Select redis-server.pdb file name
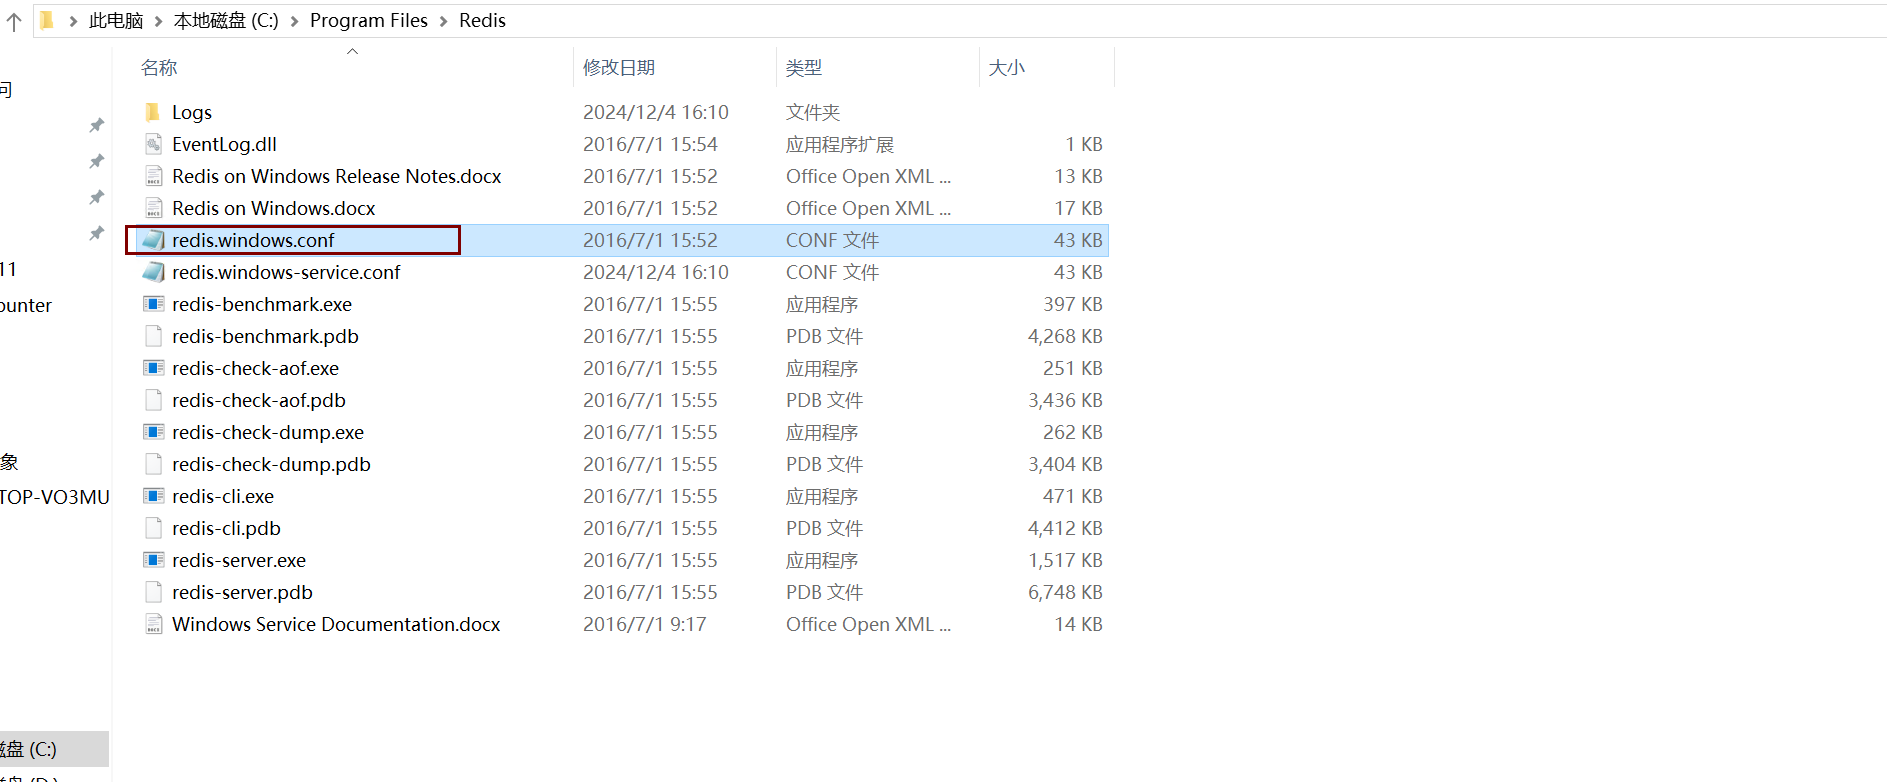Image resolution: width=1887 pixels, height=782 pixels. pyautogui.click(x=242, y=592)
